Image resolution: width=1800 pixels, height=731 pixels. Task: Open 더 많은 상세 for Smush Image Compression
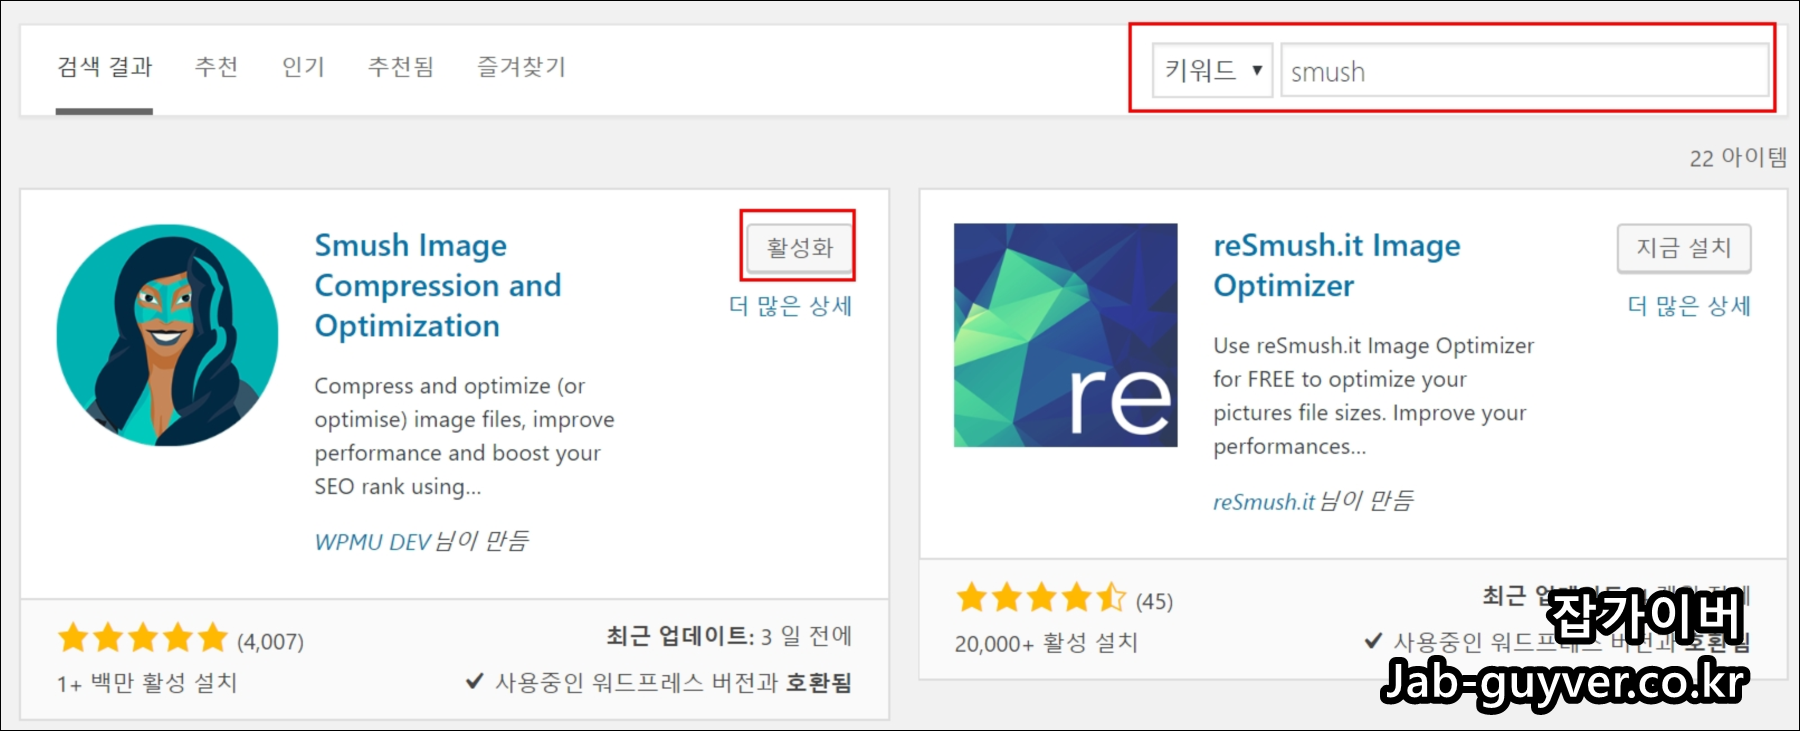point(790,306)
